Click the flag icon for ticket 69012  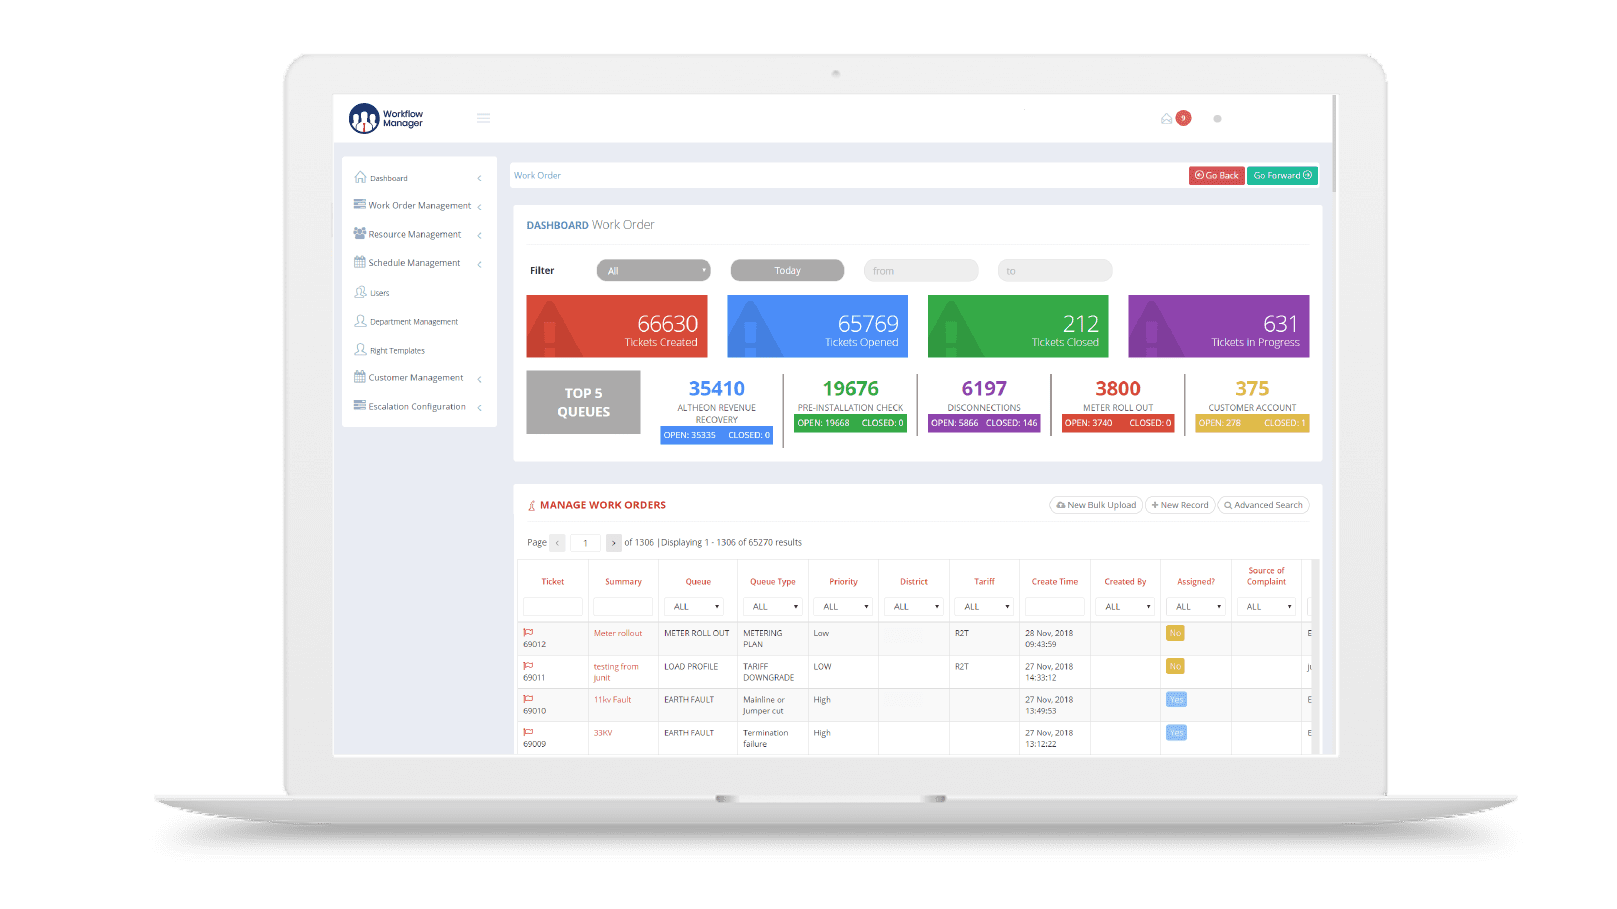coord(528,632)
